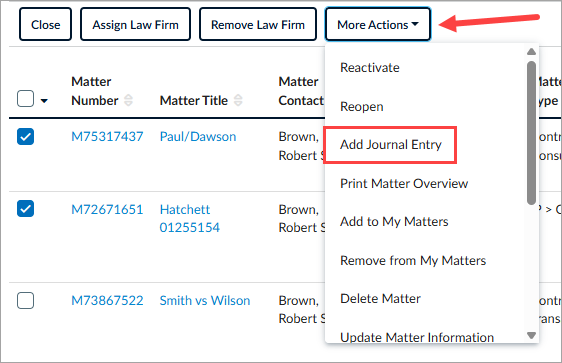This screenshot has width=562, height=363.
Task: Choose Reopen from the menu
Action: click(x=362, y=106)
